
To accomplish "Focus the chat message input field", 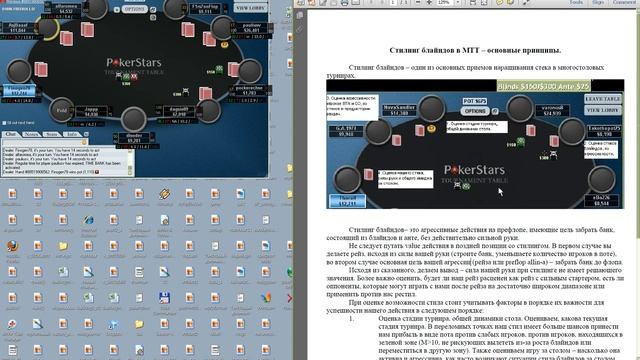I will click(41, 142).
